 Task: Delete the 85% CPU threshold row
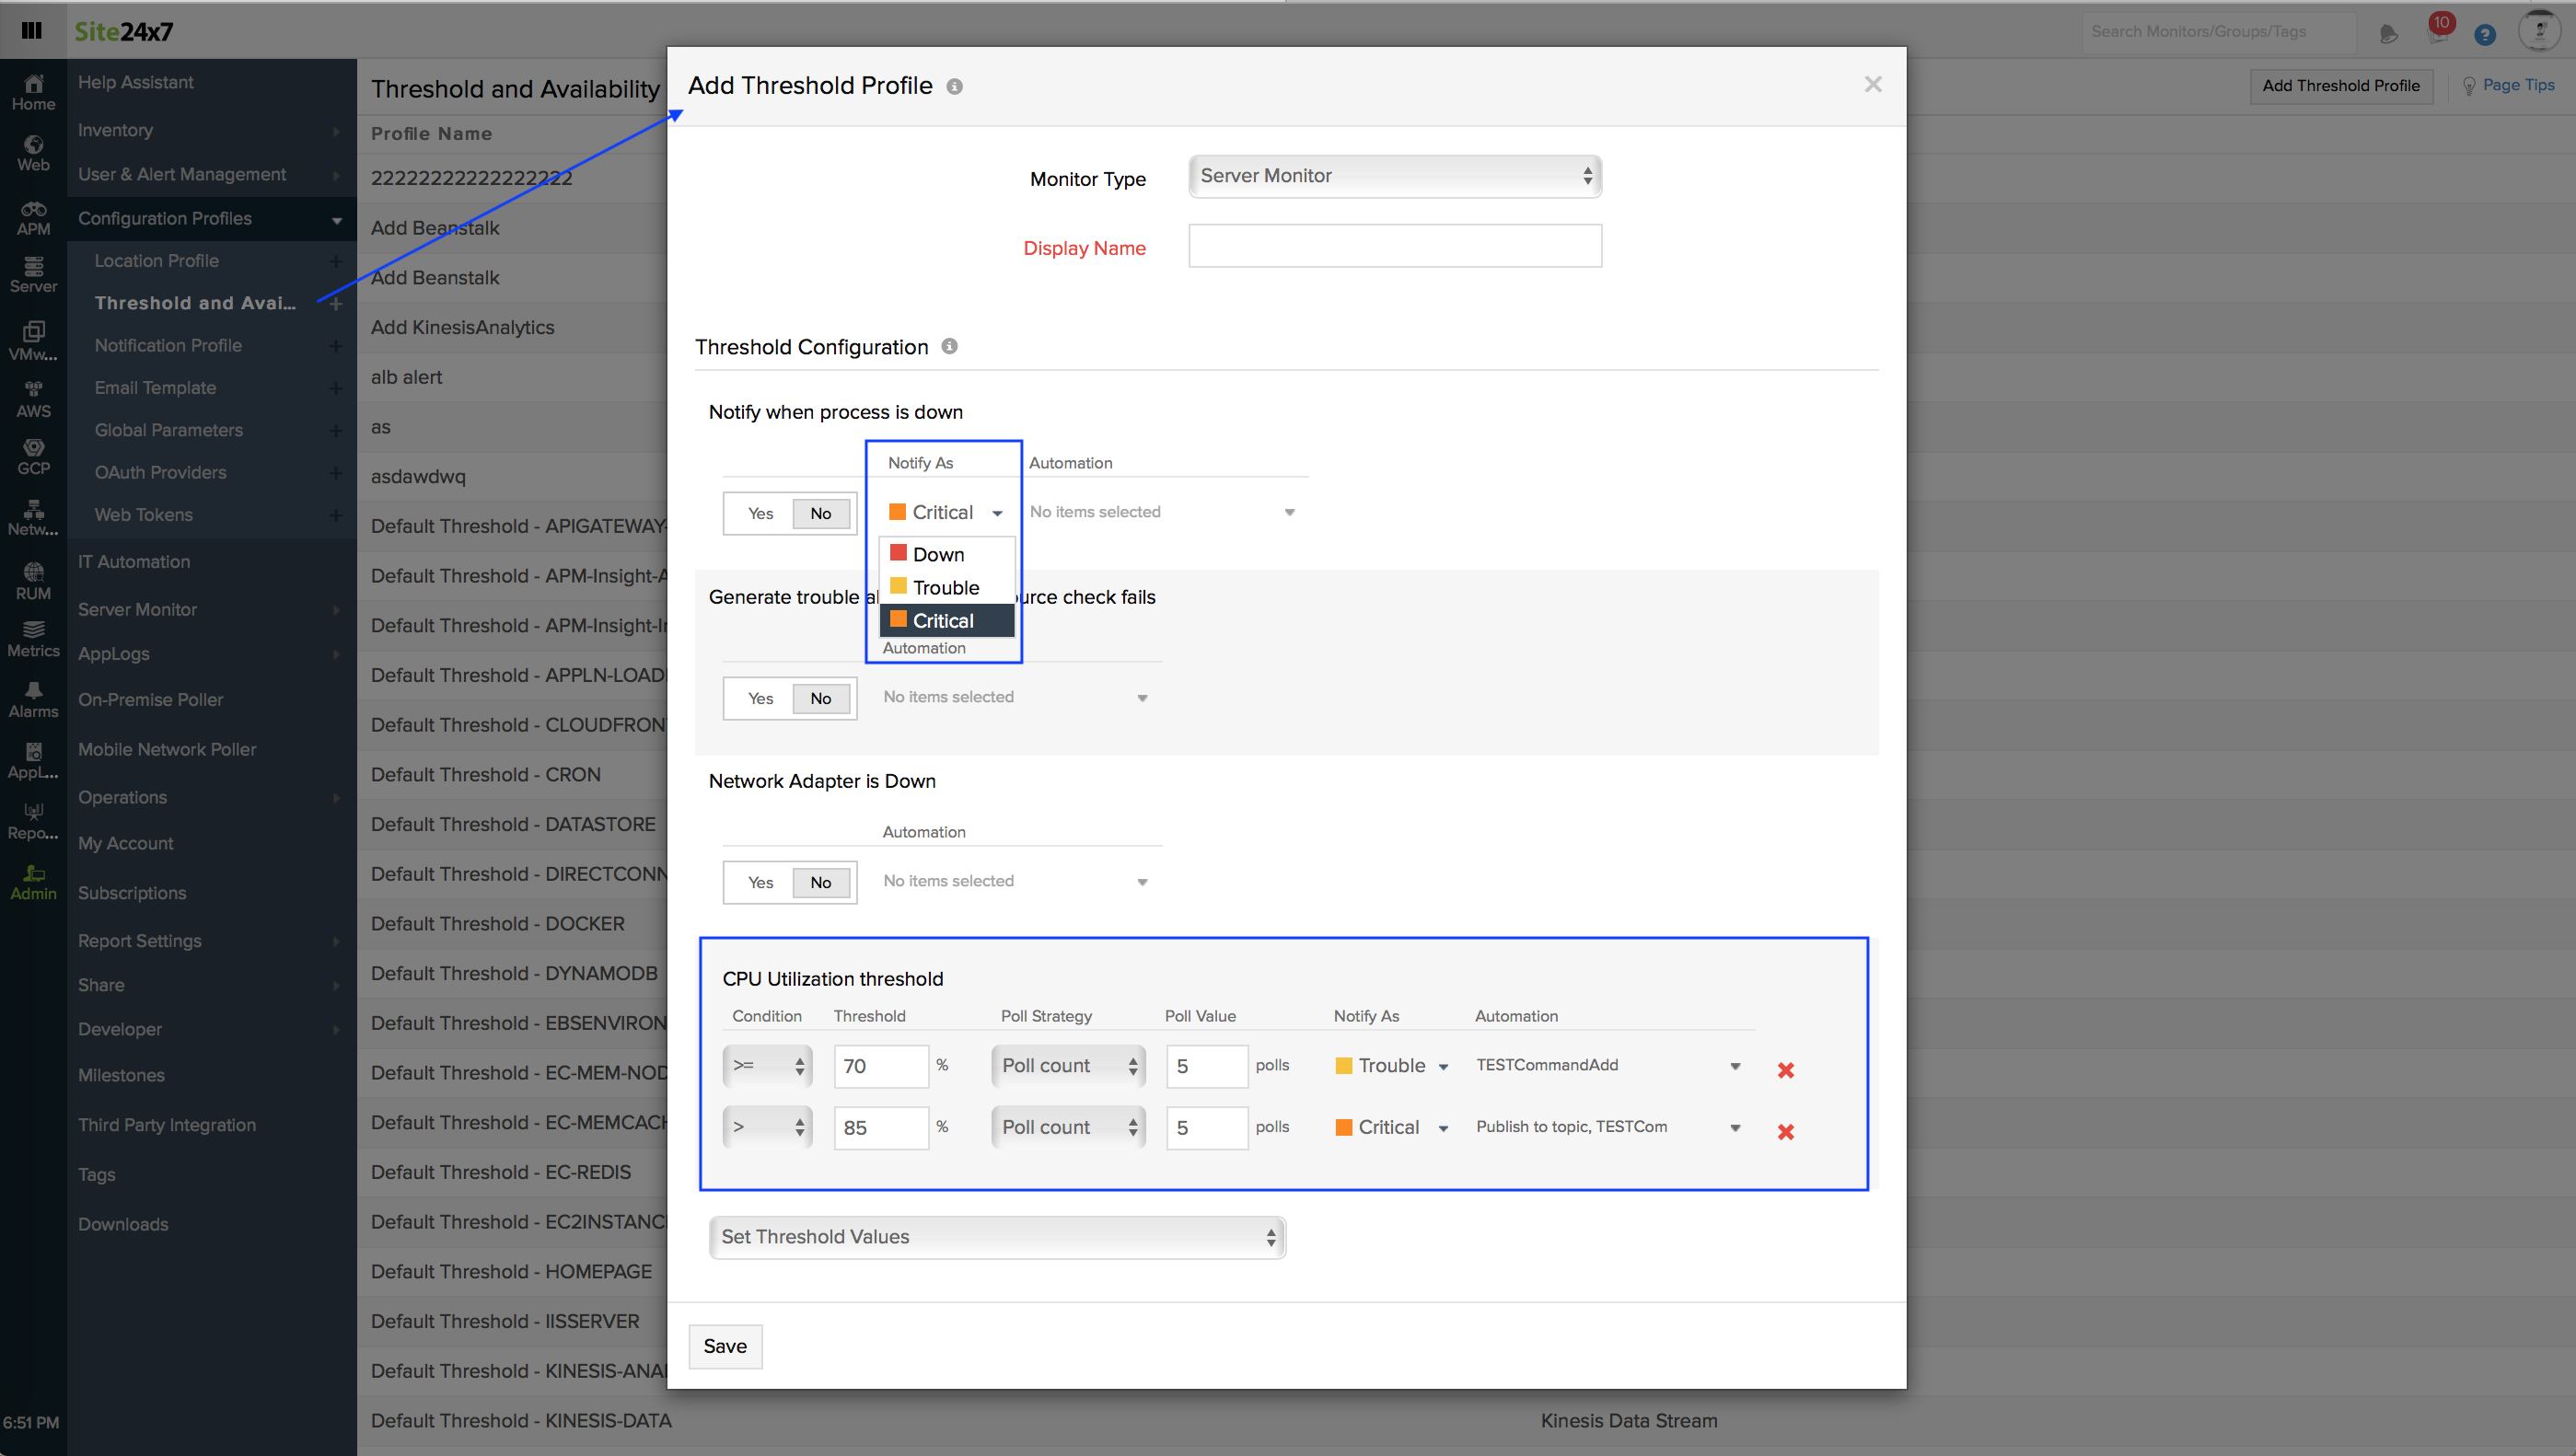[1785, 1131]
